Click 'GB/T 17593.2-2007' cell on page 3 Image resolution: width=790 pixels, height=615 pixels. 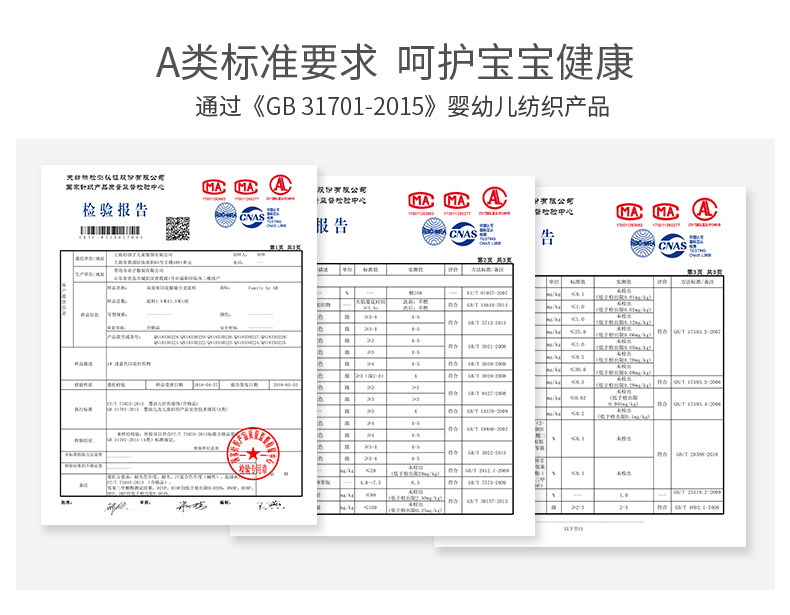click(697, 331)
